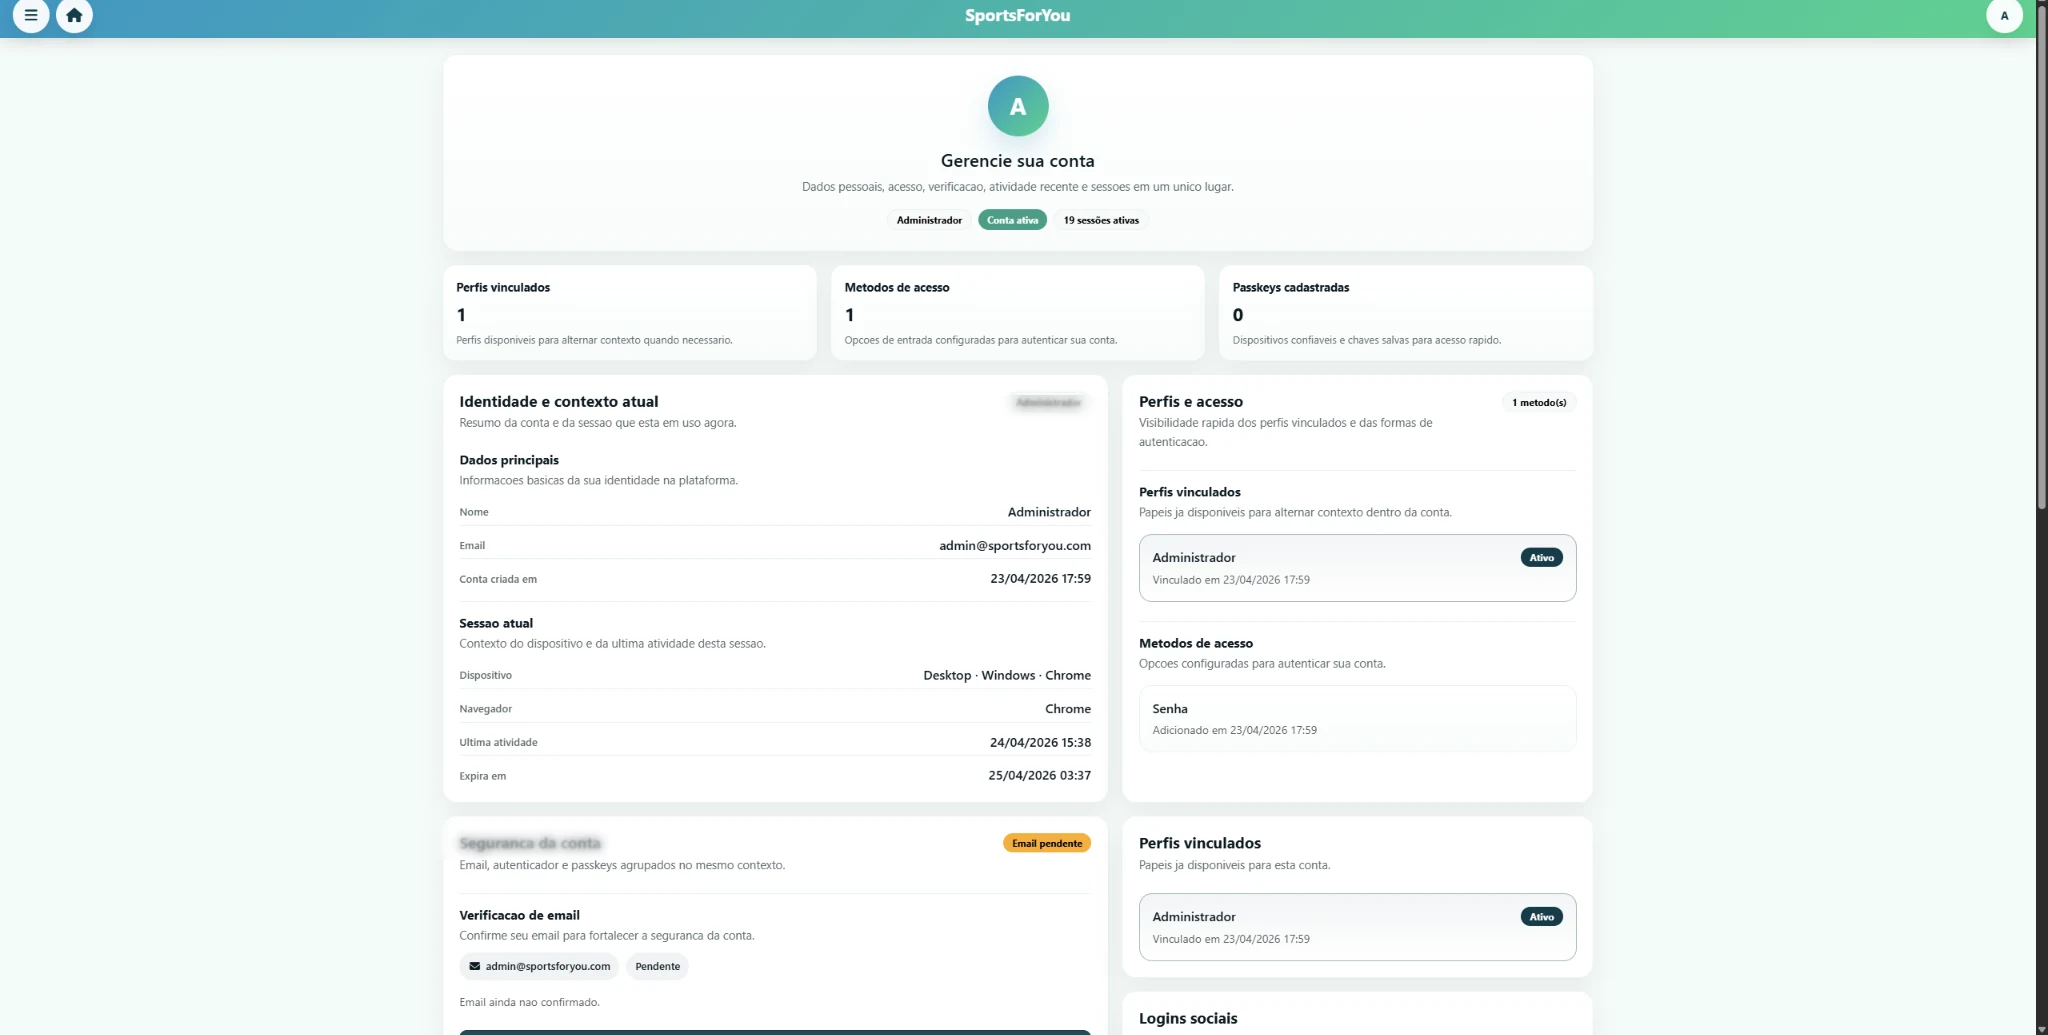
Task: Click the envelope icon in the email chip
Action: pyautogui.click(x=475, y=966)
